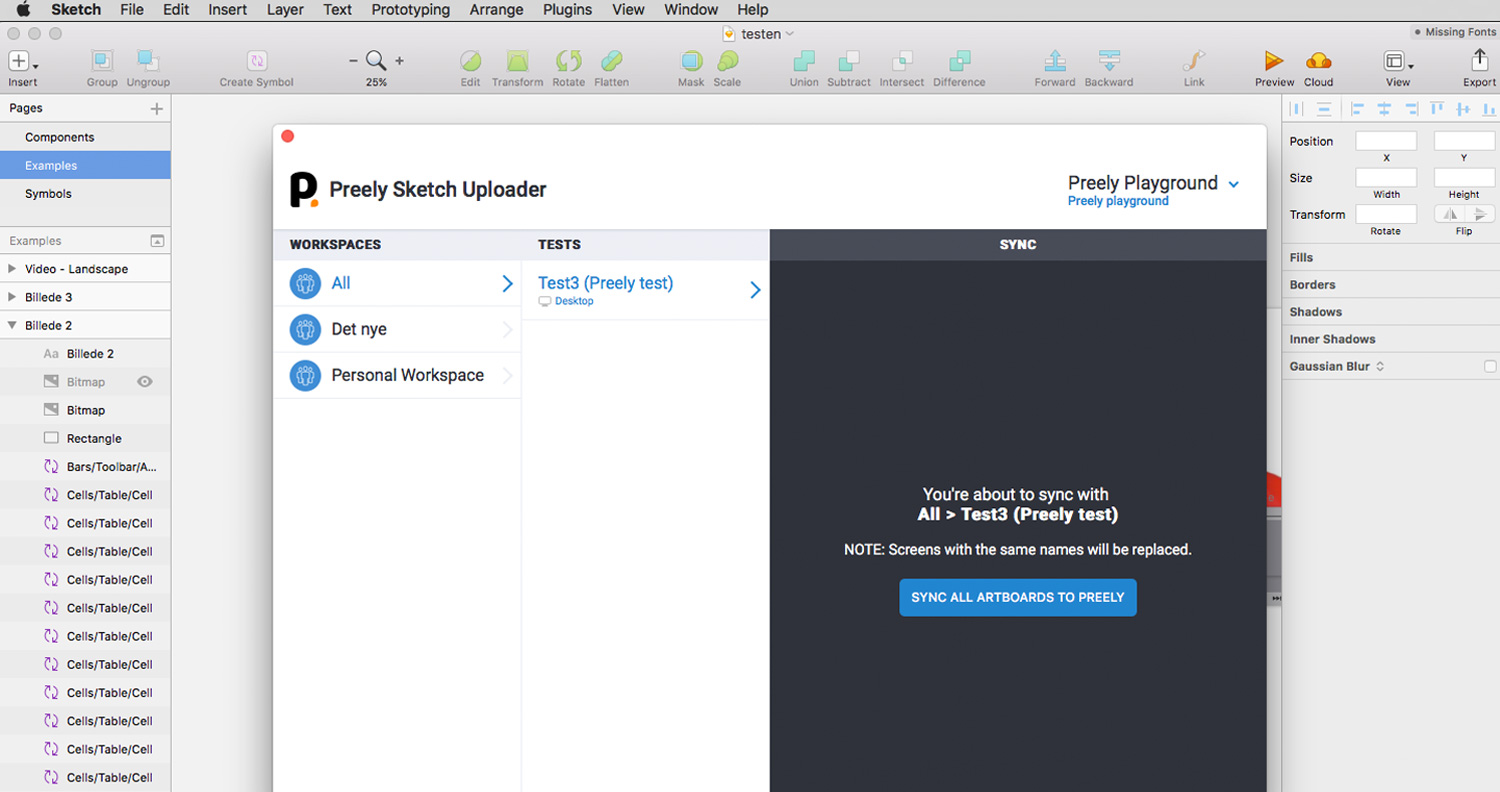
Task: Open the Arrange menu
Action: (496, 10)
